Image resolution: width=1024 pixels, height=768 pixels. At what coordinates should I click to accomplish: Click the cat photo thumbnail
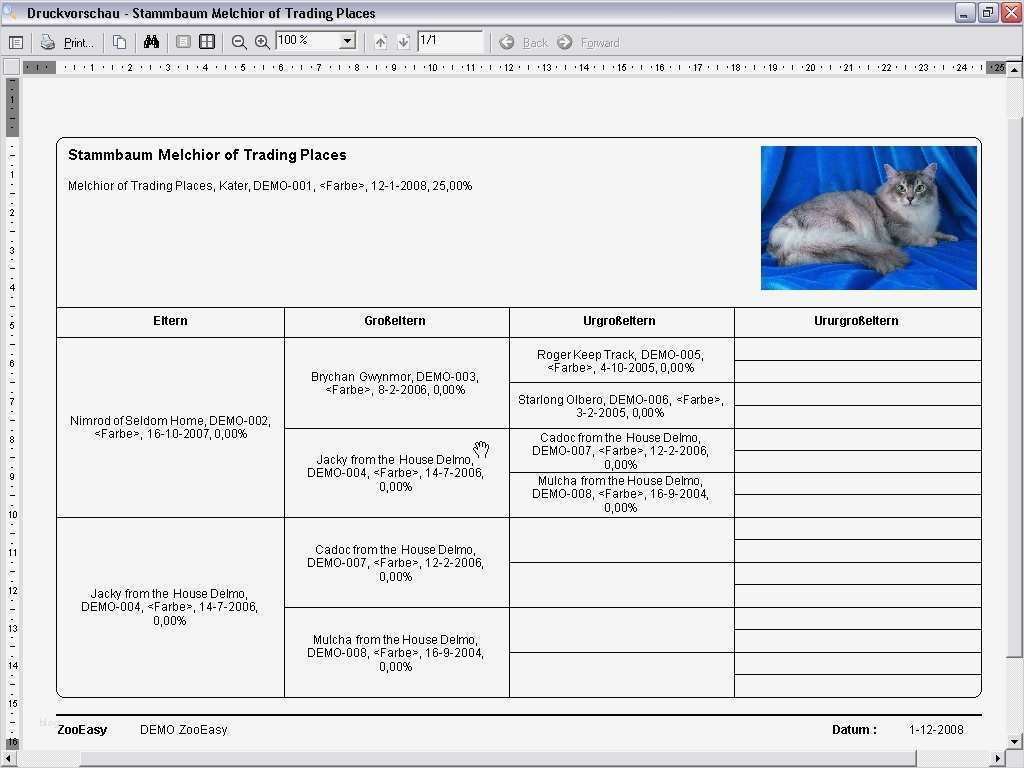868,217
